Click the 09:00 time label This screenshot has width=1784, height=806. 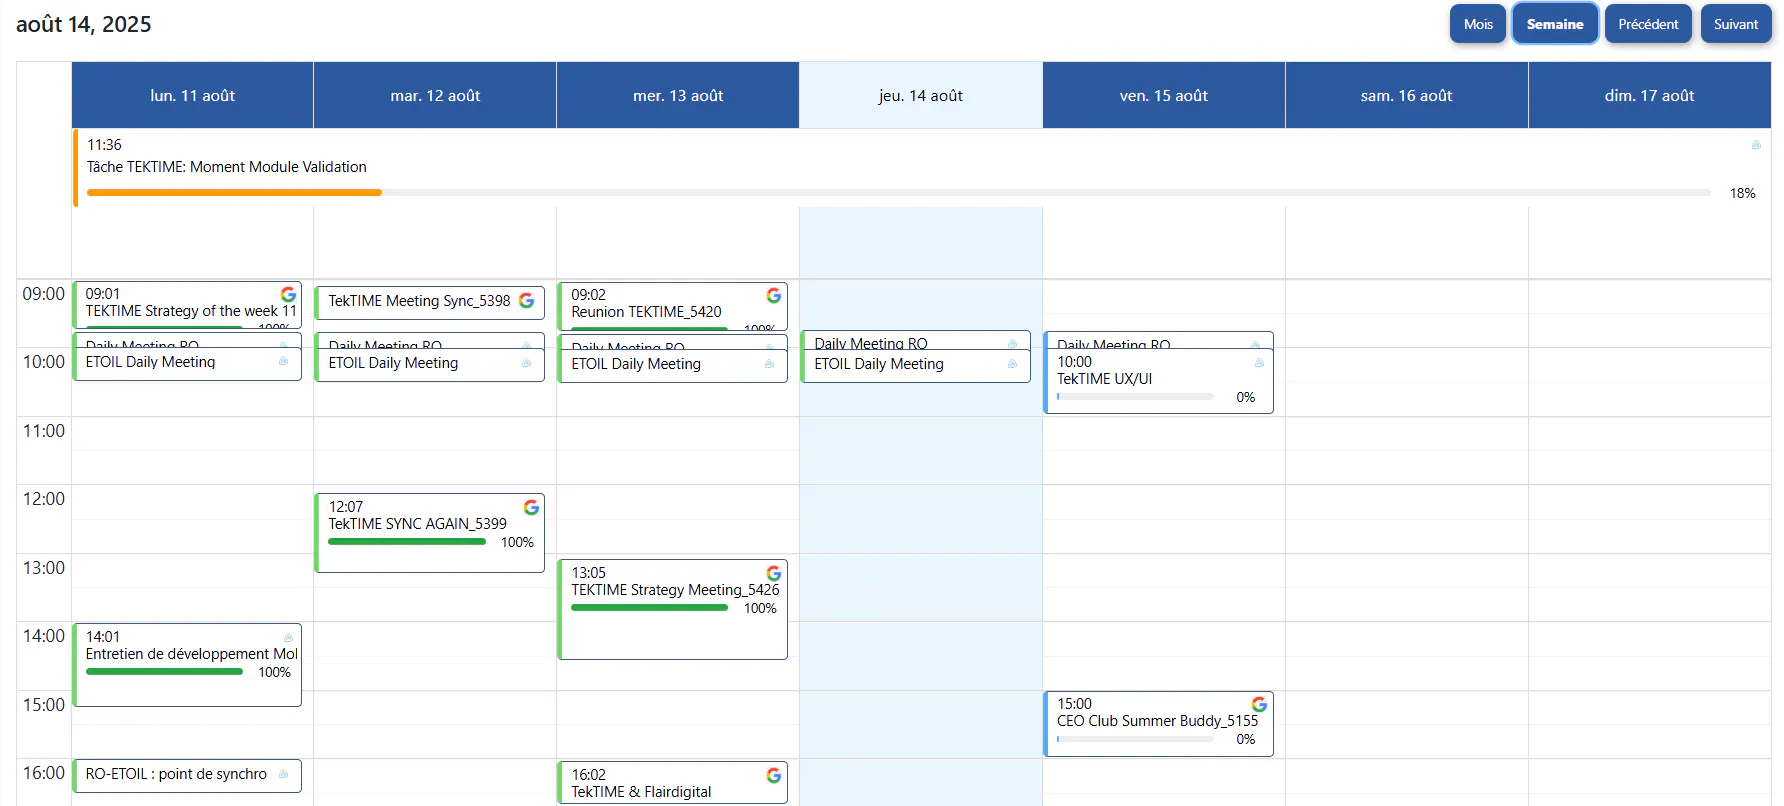tap(44, 294)
